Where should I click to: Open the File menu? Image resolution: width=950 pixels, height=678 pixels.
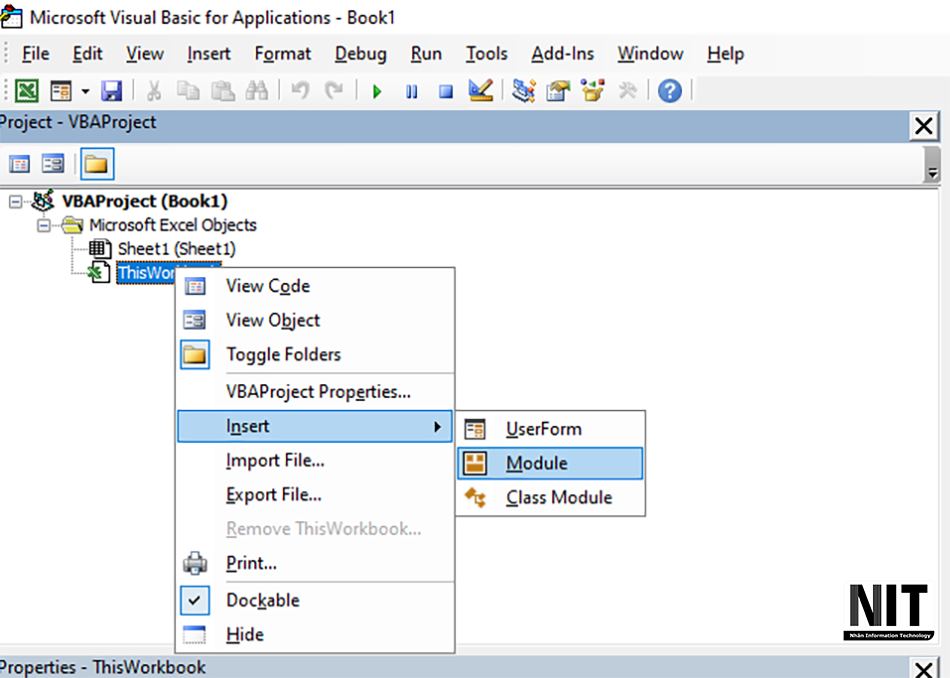(x=35, y=54)
